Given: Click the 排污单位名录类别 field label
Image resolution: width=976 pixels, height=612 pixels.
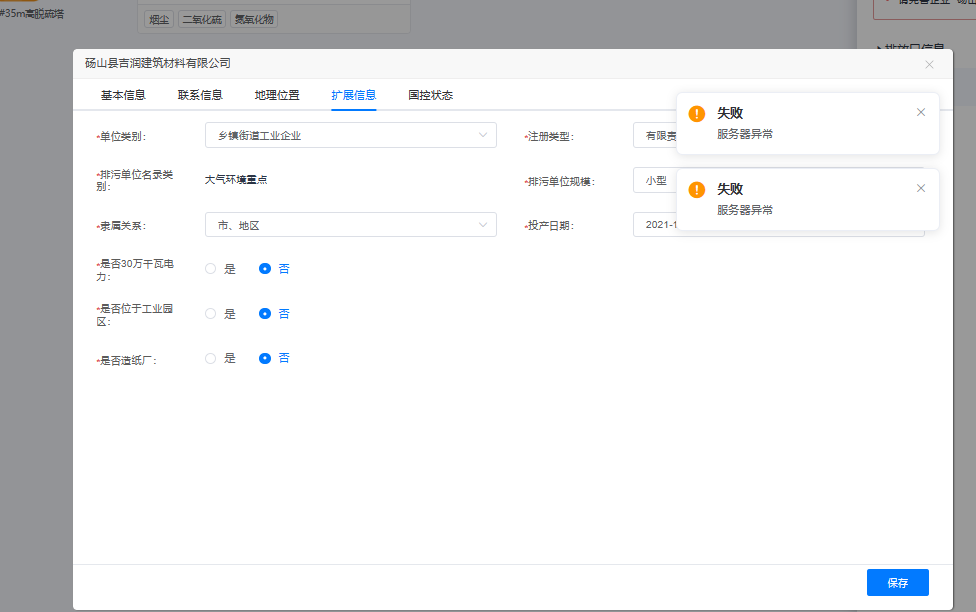Looking at the screenshot, I should point(134,180).
